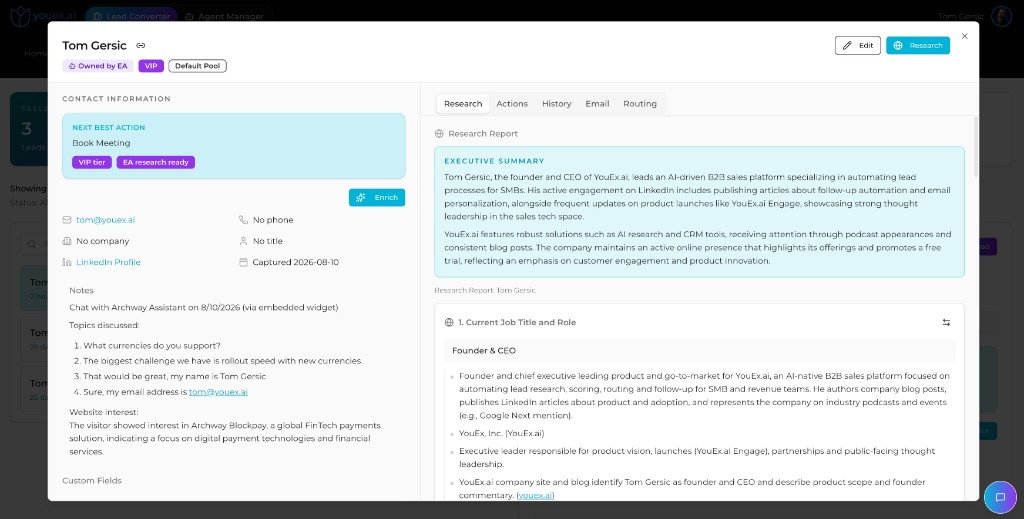Click the calendar icon beside Captured date
1024x519 pixels.
point(244,262)
